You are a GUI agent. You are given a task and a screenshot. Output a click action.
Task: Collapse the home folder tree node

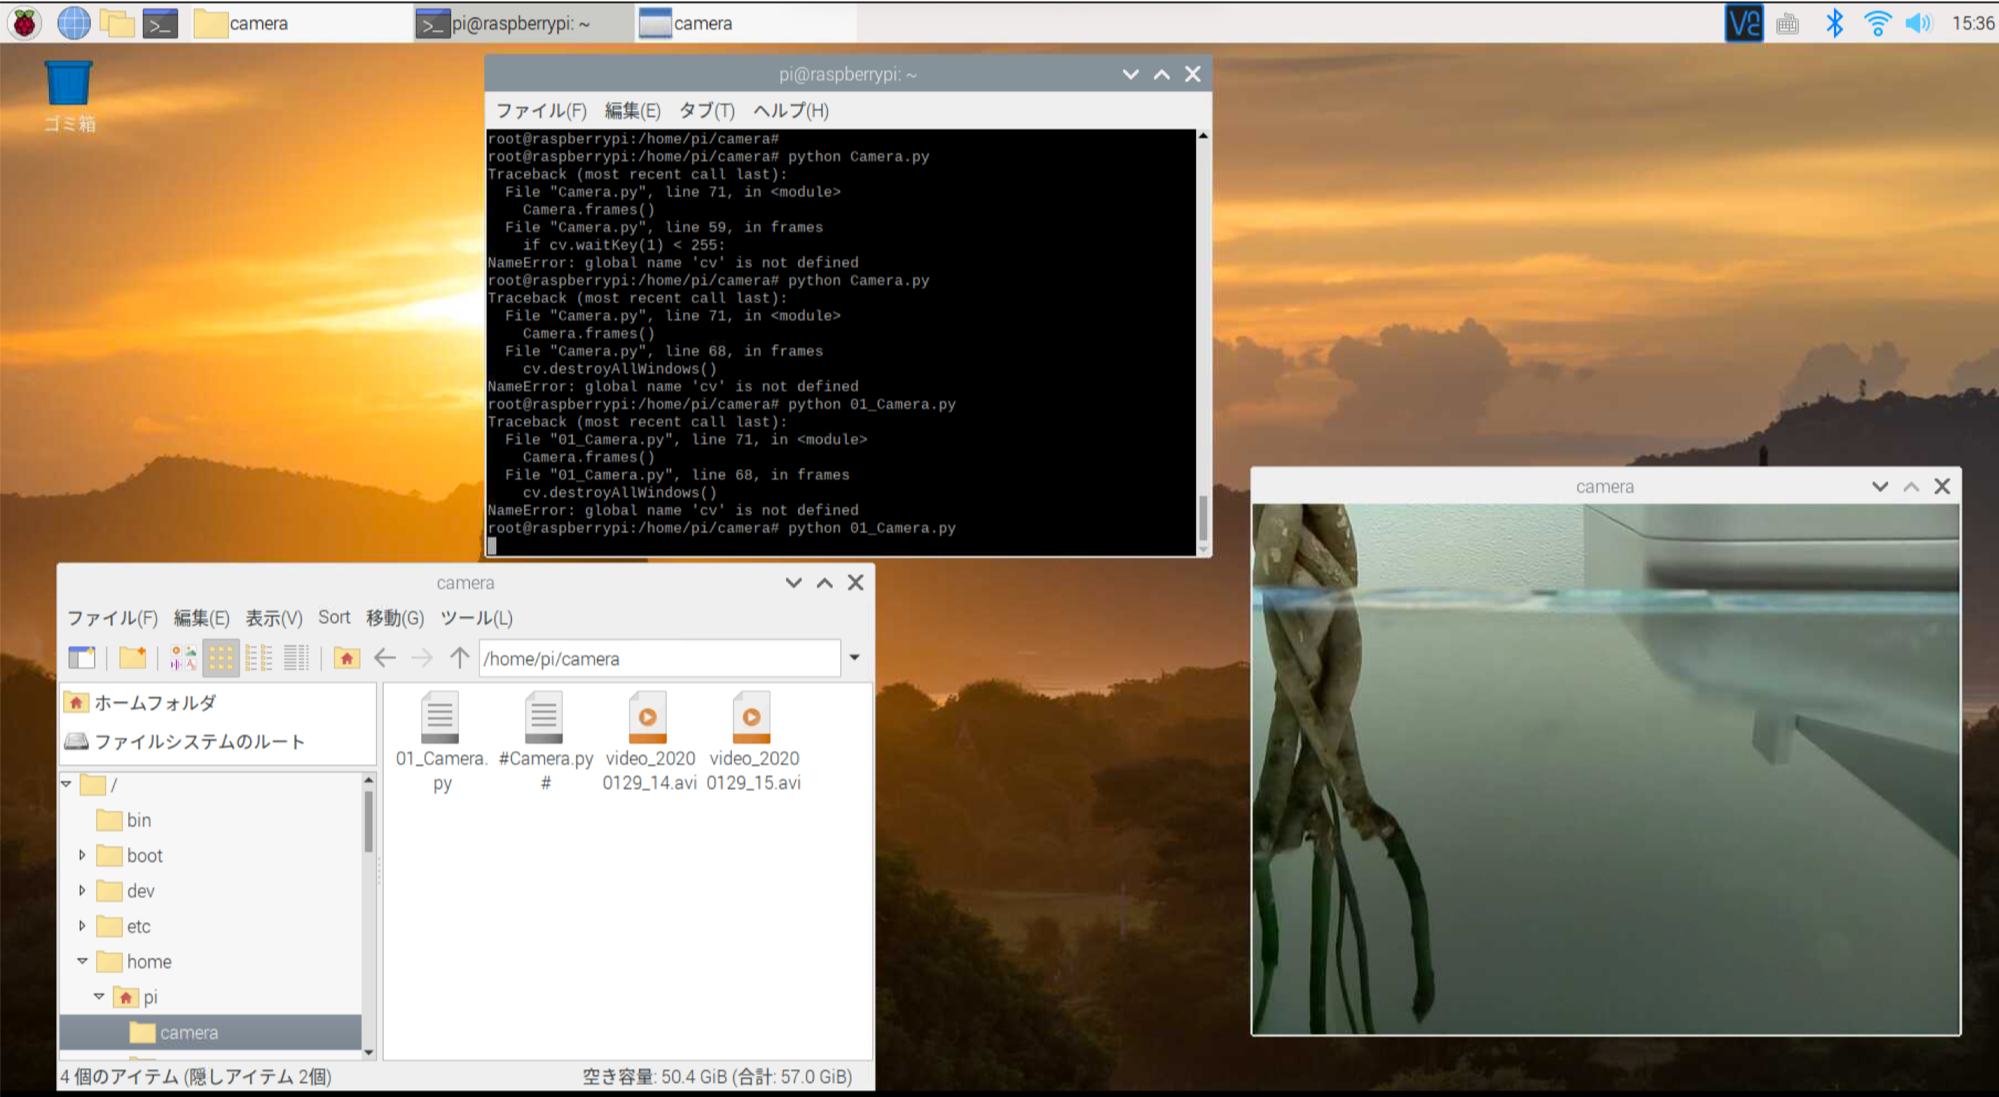[82, 961]
